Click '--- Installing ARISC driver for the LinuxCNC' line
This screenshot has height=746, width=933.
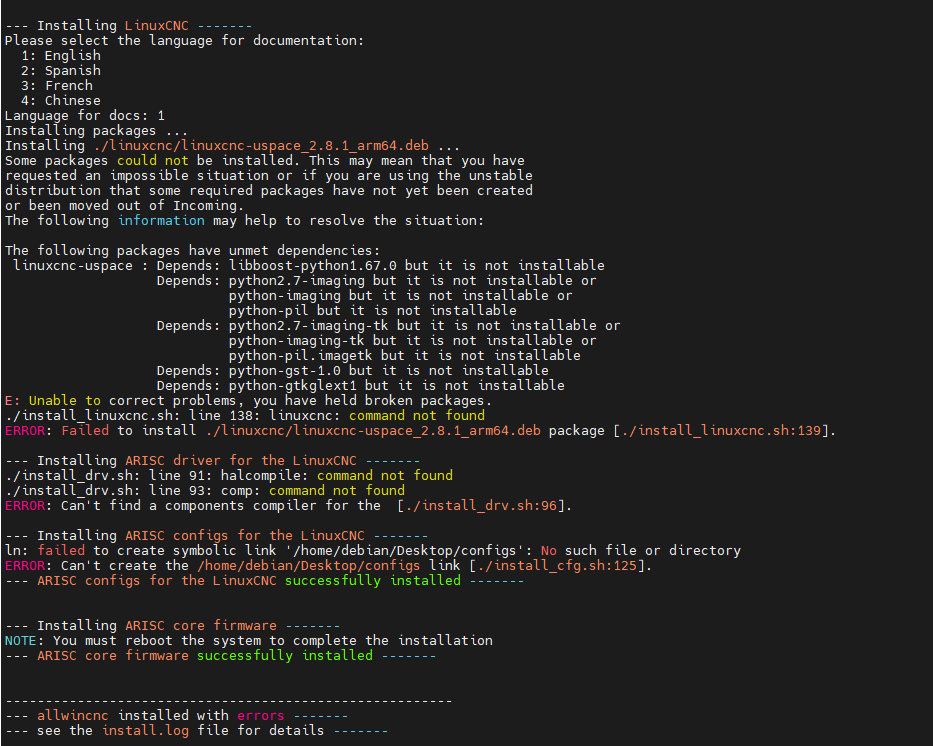[x=212, y=460]
